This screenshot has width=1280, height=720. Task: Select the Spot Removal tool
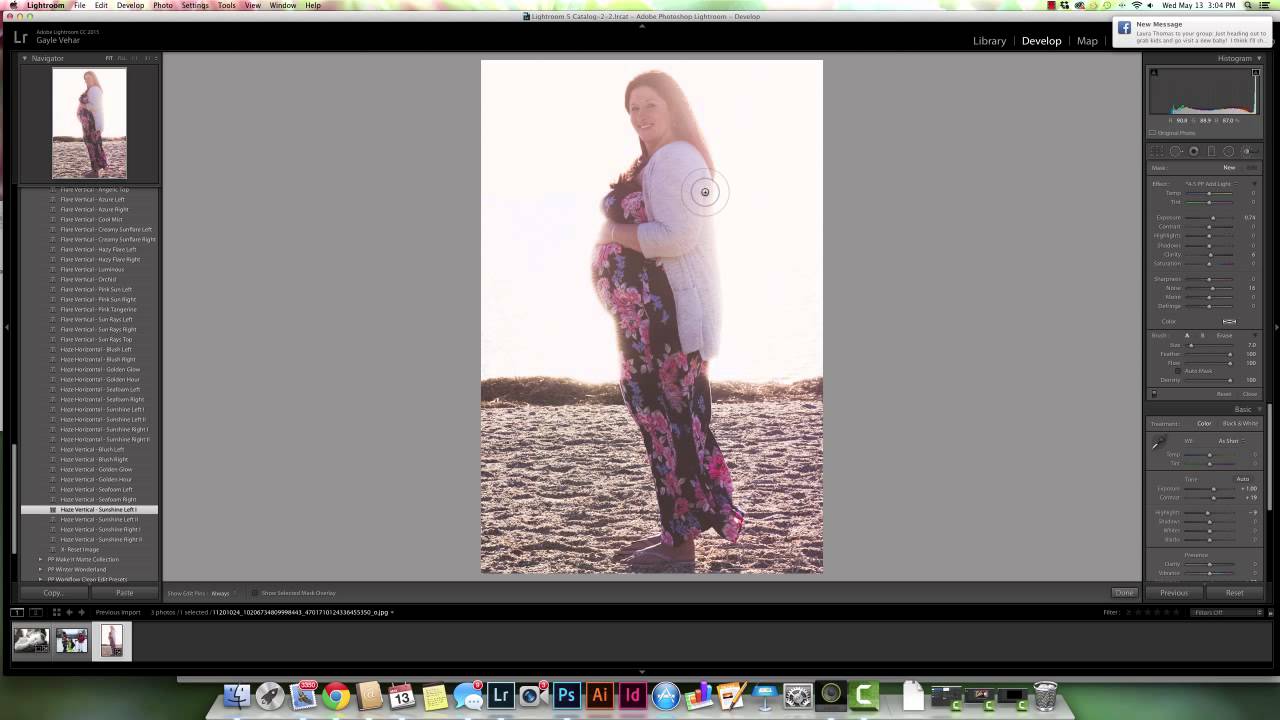1176,151
